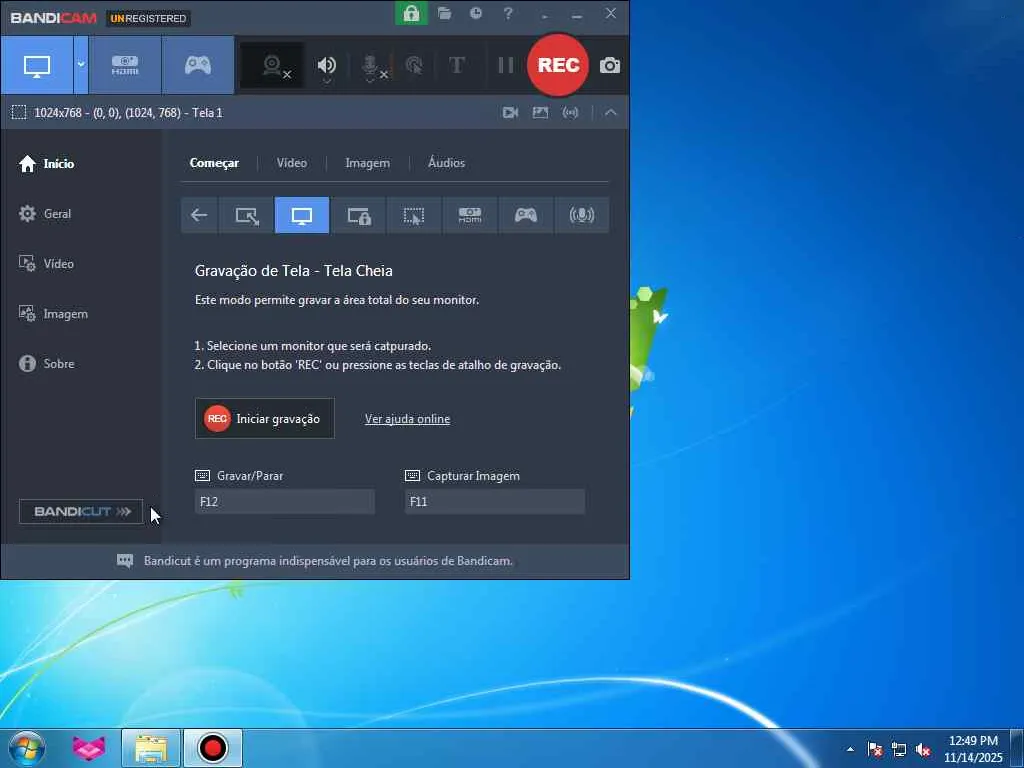Switch to HDMI device recording mode in the top bar

(125, 65)
